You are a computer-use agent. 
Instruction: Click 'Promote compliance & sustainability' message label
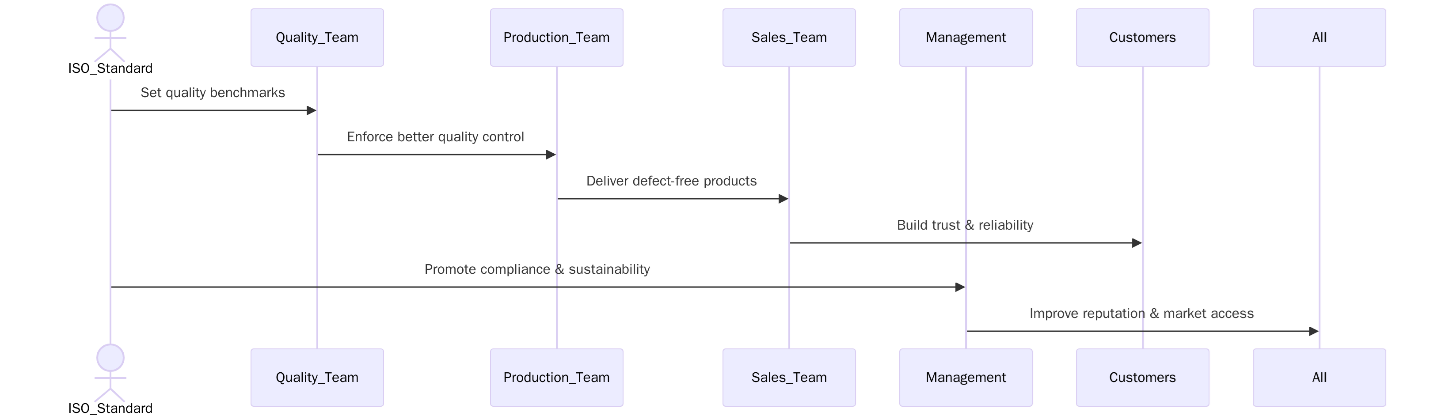[x=537, y=269]
